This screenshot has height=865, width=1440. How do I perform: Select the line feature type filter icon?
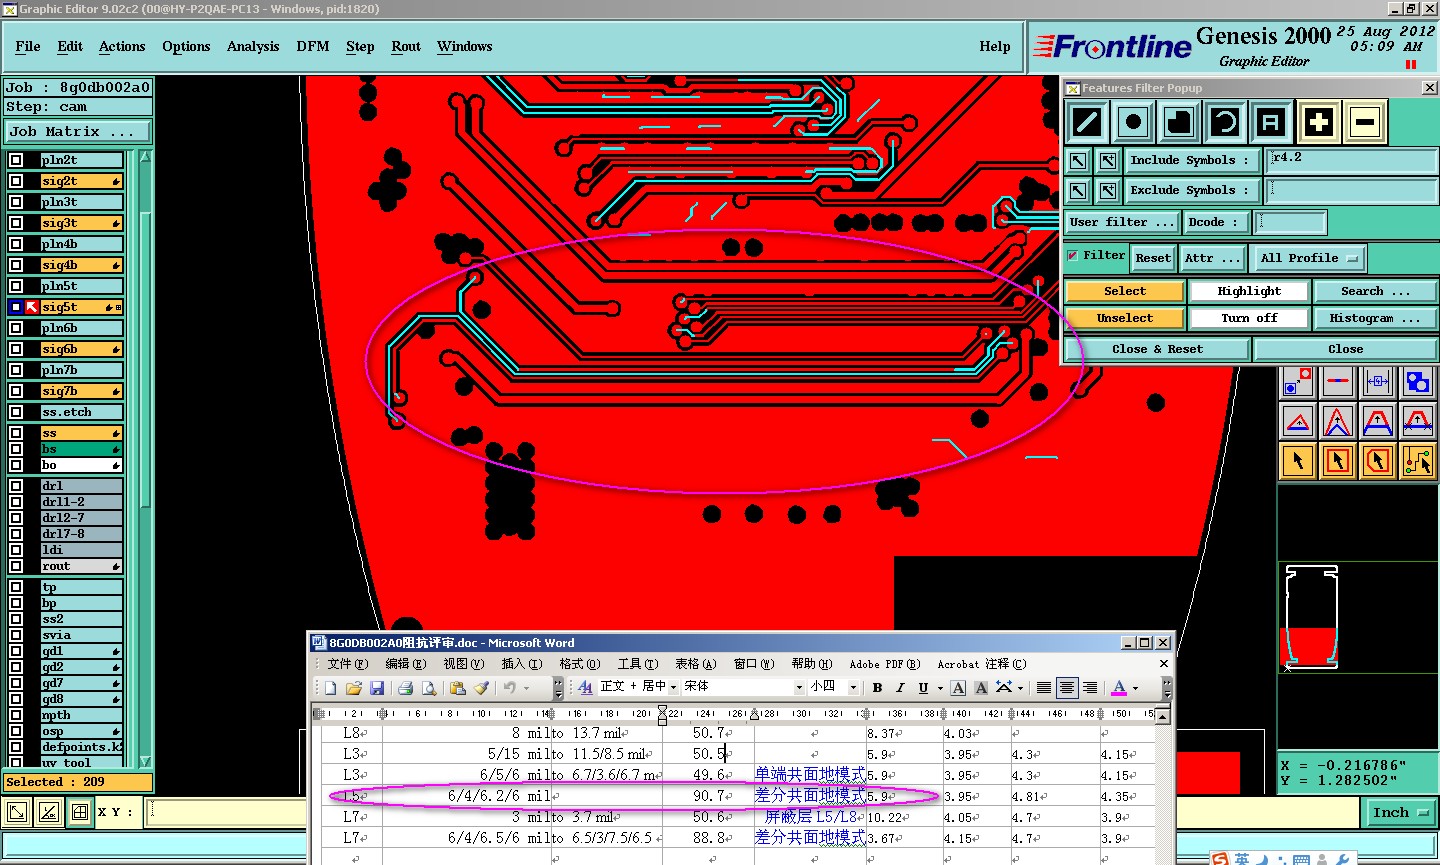(1087, 123)
